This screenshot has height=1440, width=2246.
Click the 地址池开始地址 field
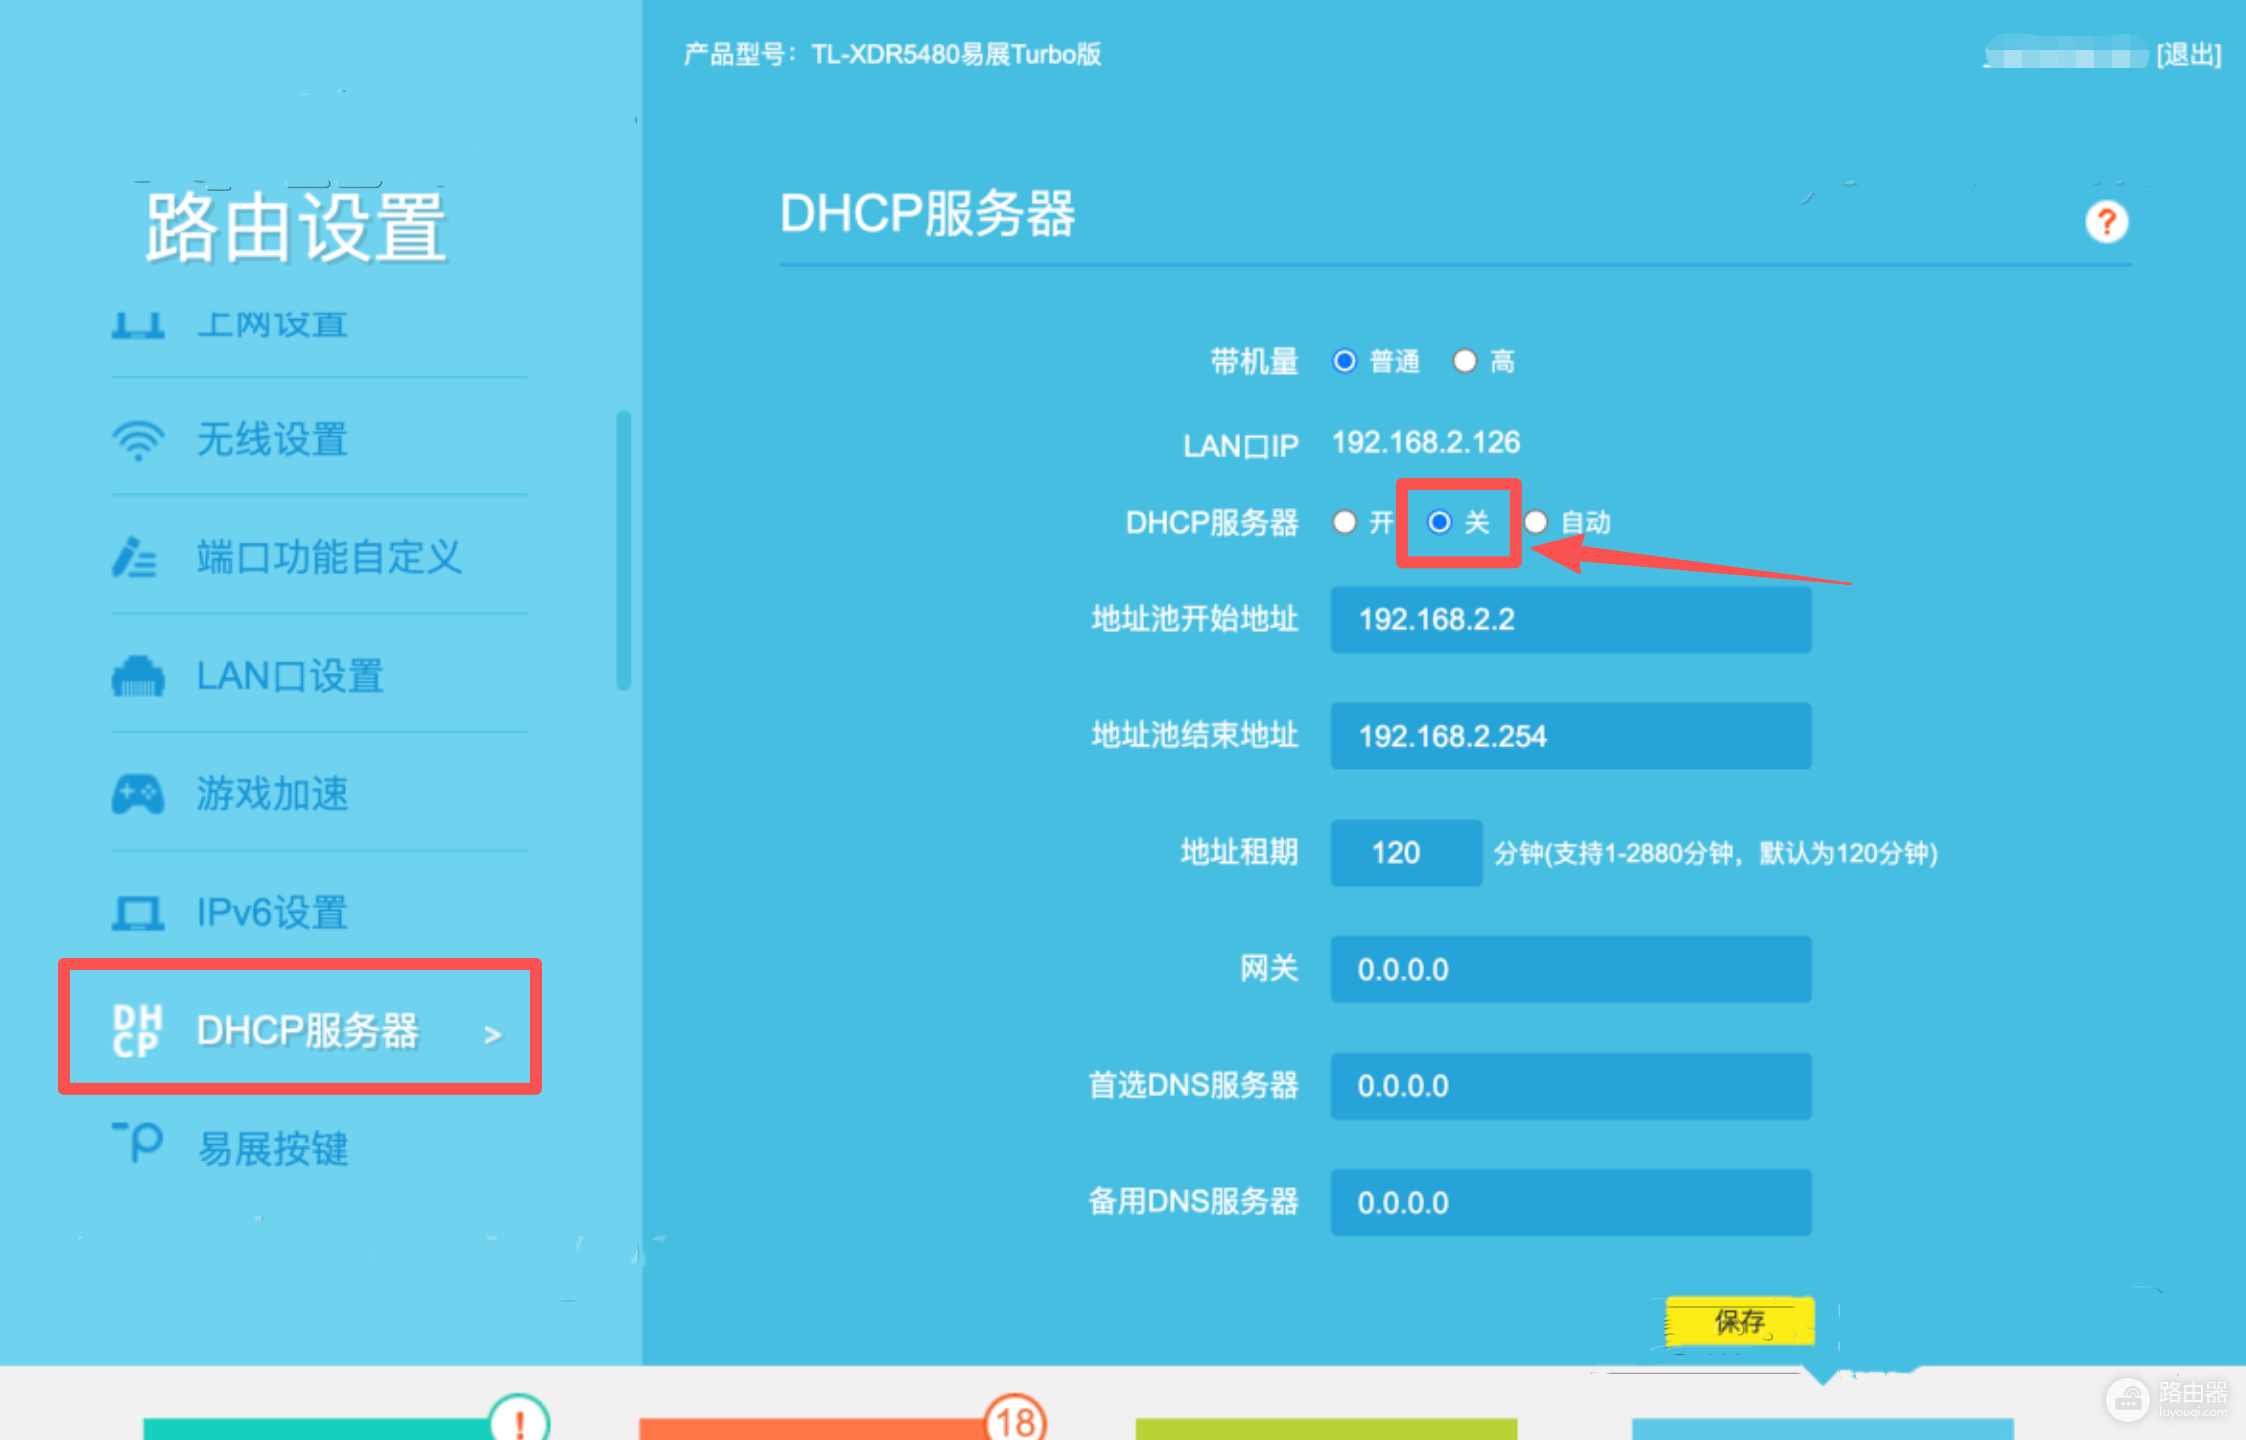click(1571, 620)
